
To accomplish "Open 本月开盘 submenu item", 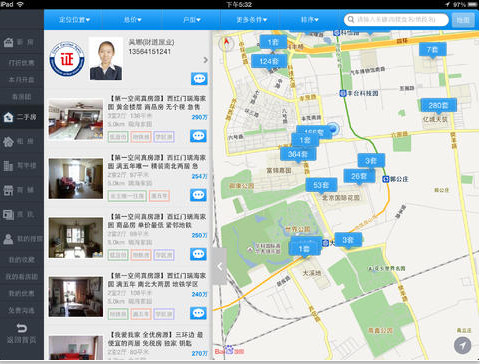I will click(x=22, y=80).
